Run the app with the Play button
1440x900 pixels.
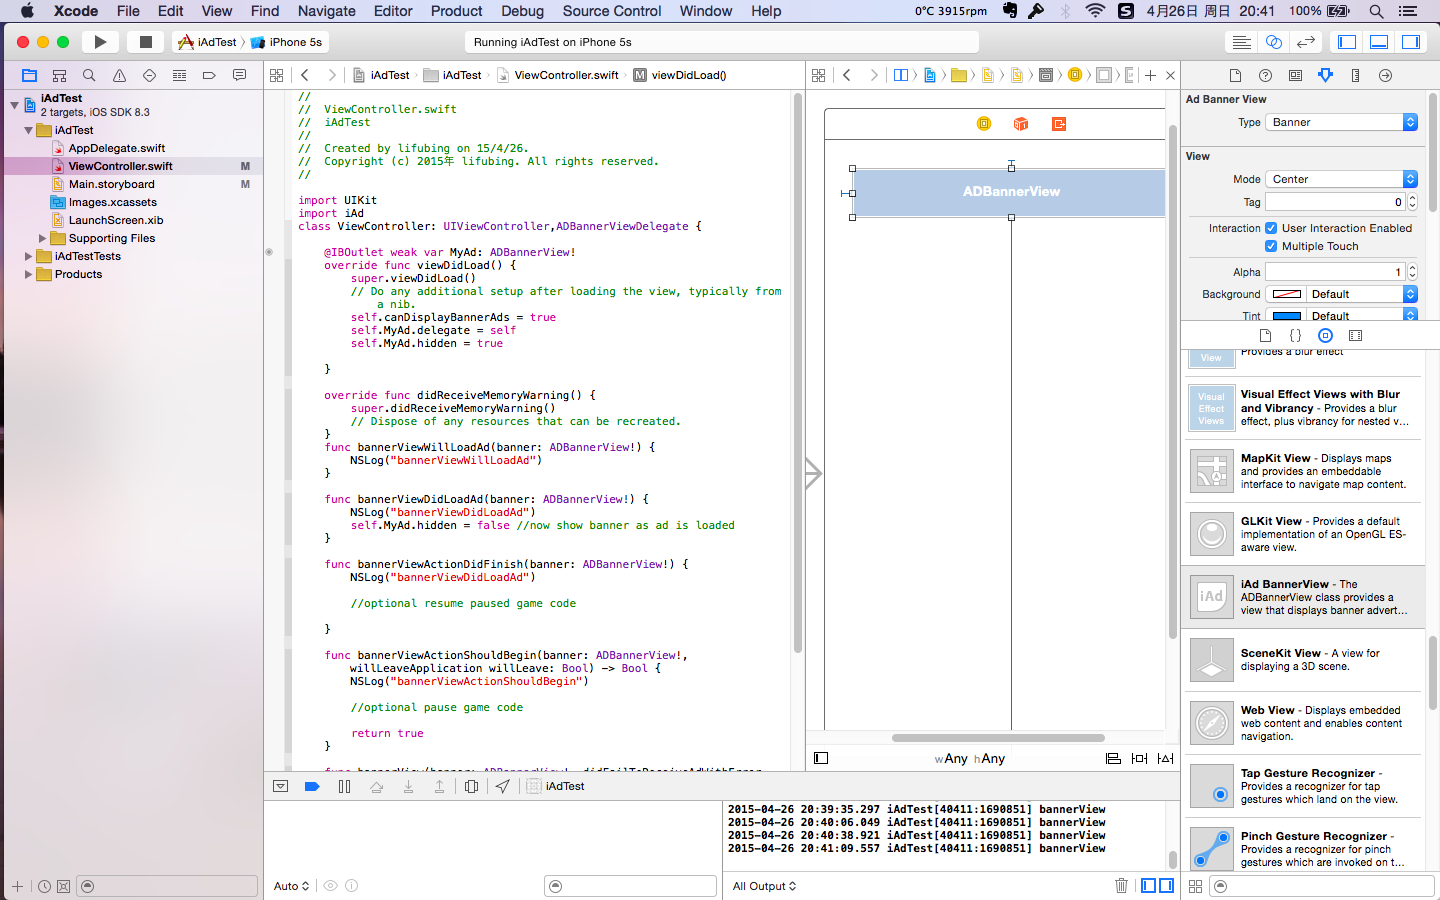tap(100, 42)
